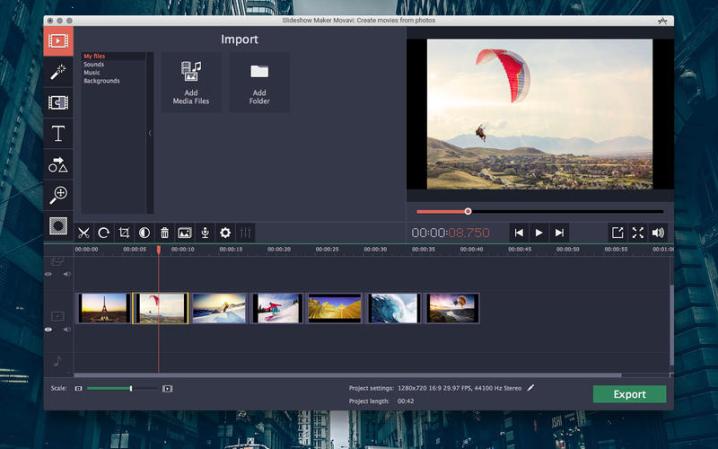The image size is (718, 449).
Task: Click Add Media Files button
Action: tap(191, 82)
